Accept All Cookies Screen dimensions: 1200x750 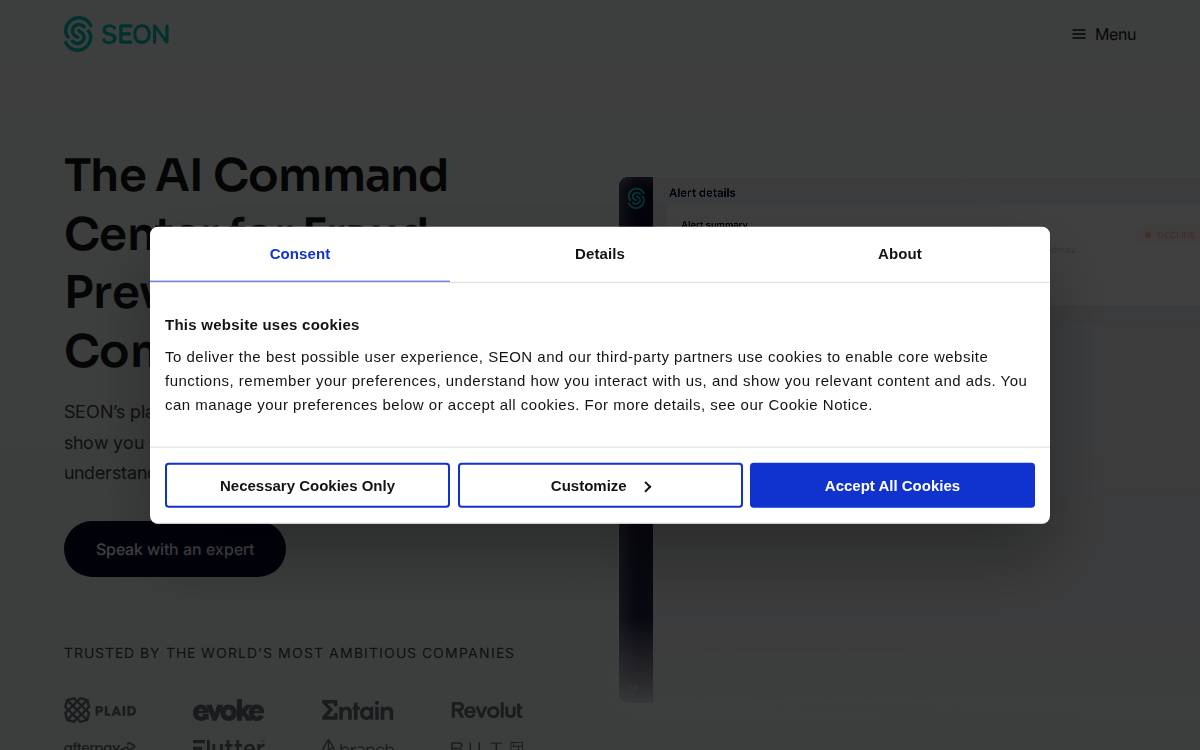892,485
